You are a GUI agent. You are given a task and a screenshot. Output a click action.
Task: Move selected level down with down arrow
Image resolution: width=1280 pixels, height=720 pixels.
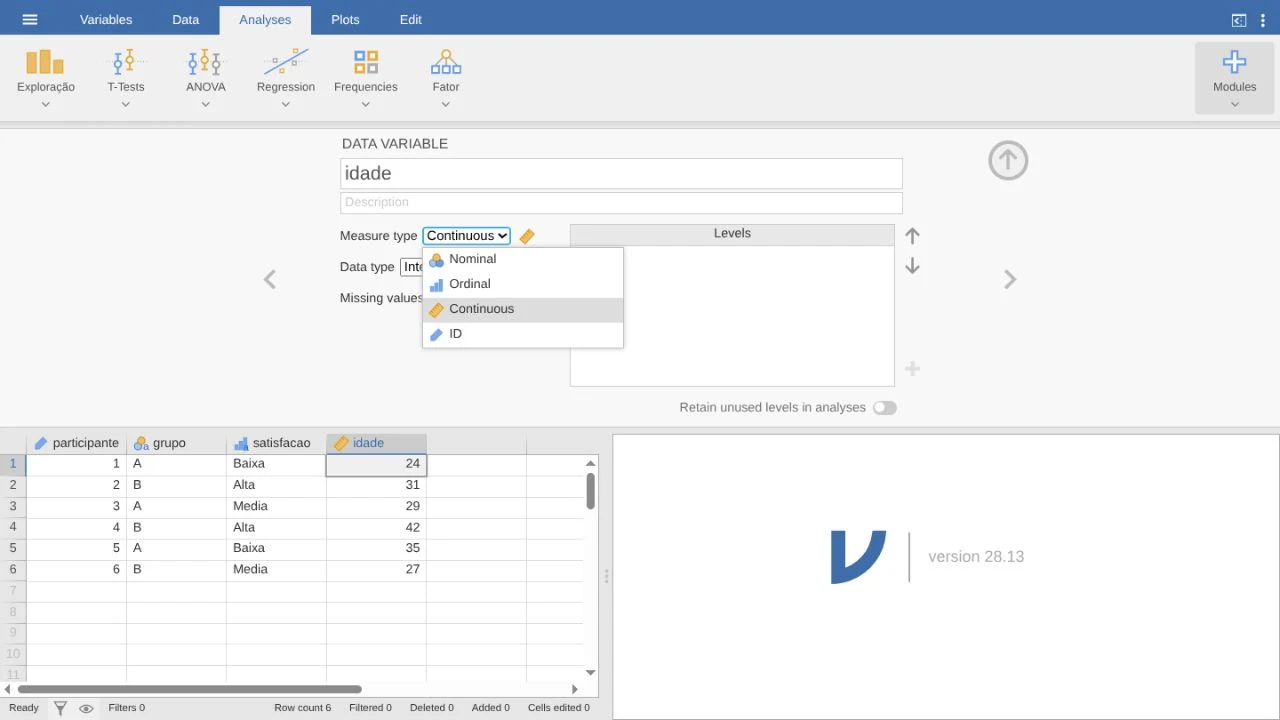click(912, 266)
